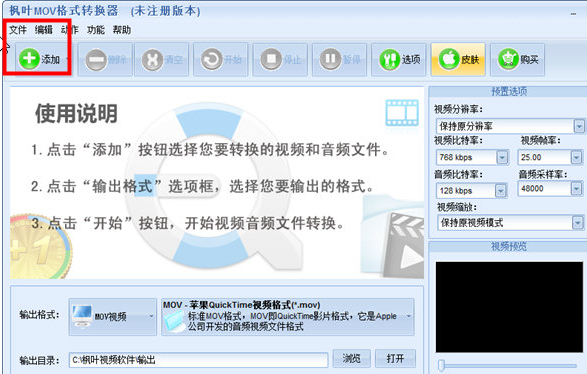Click the MOV视频 monitor icon
Screen dimensions: 587x374
click(82, 316)
